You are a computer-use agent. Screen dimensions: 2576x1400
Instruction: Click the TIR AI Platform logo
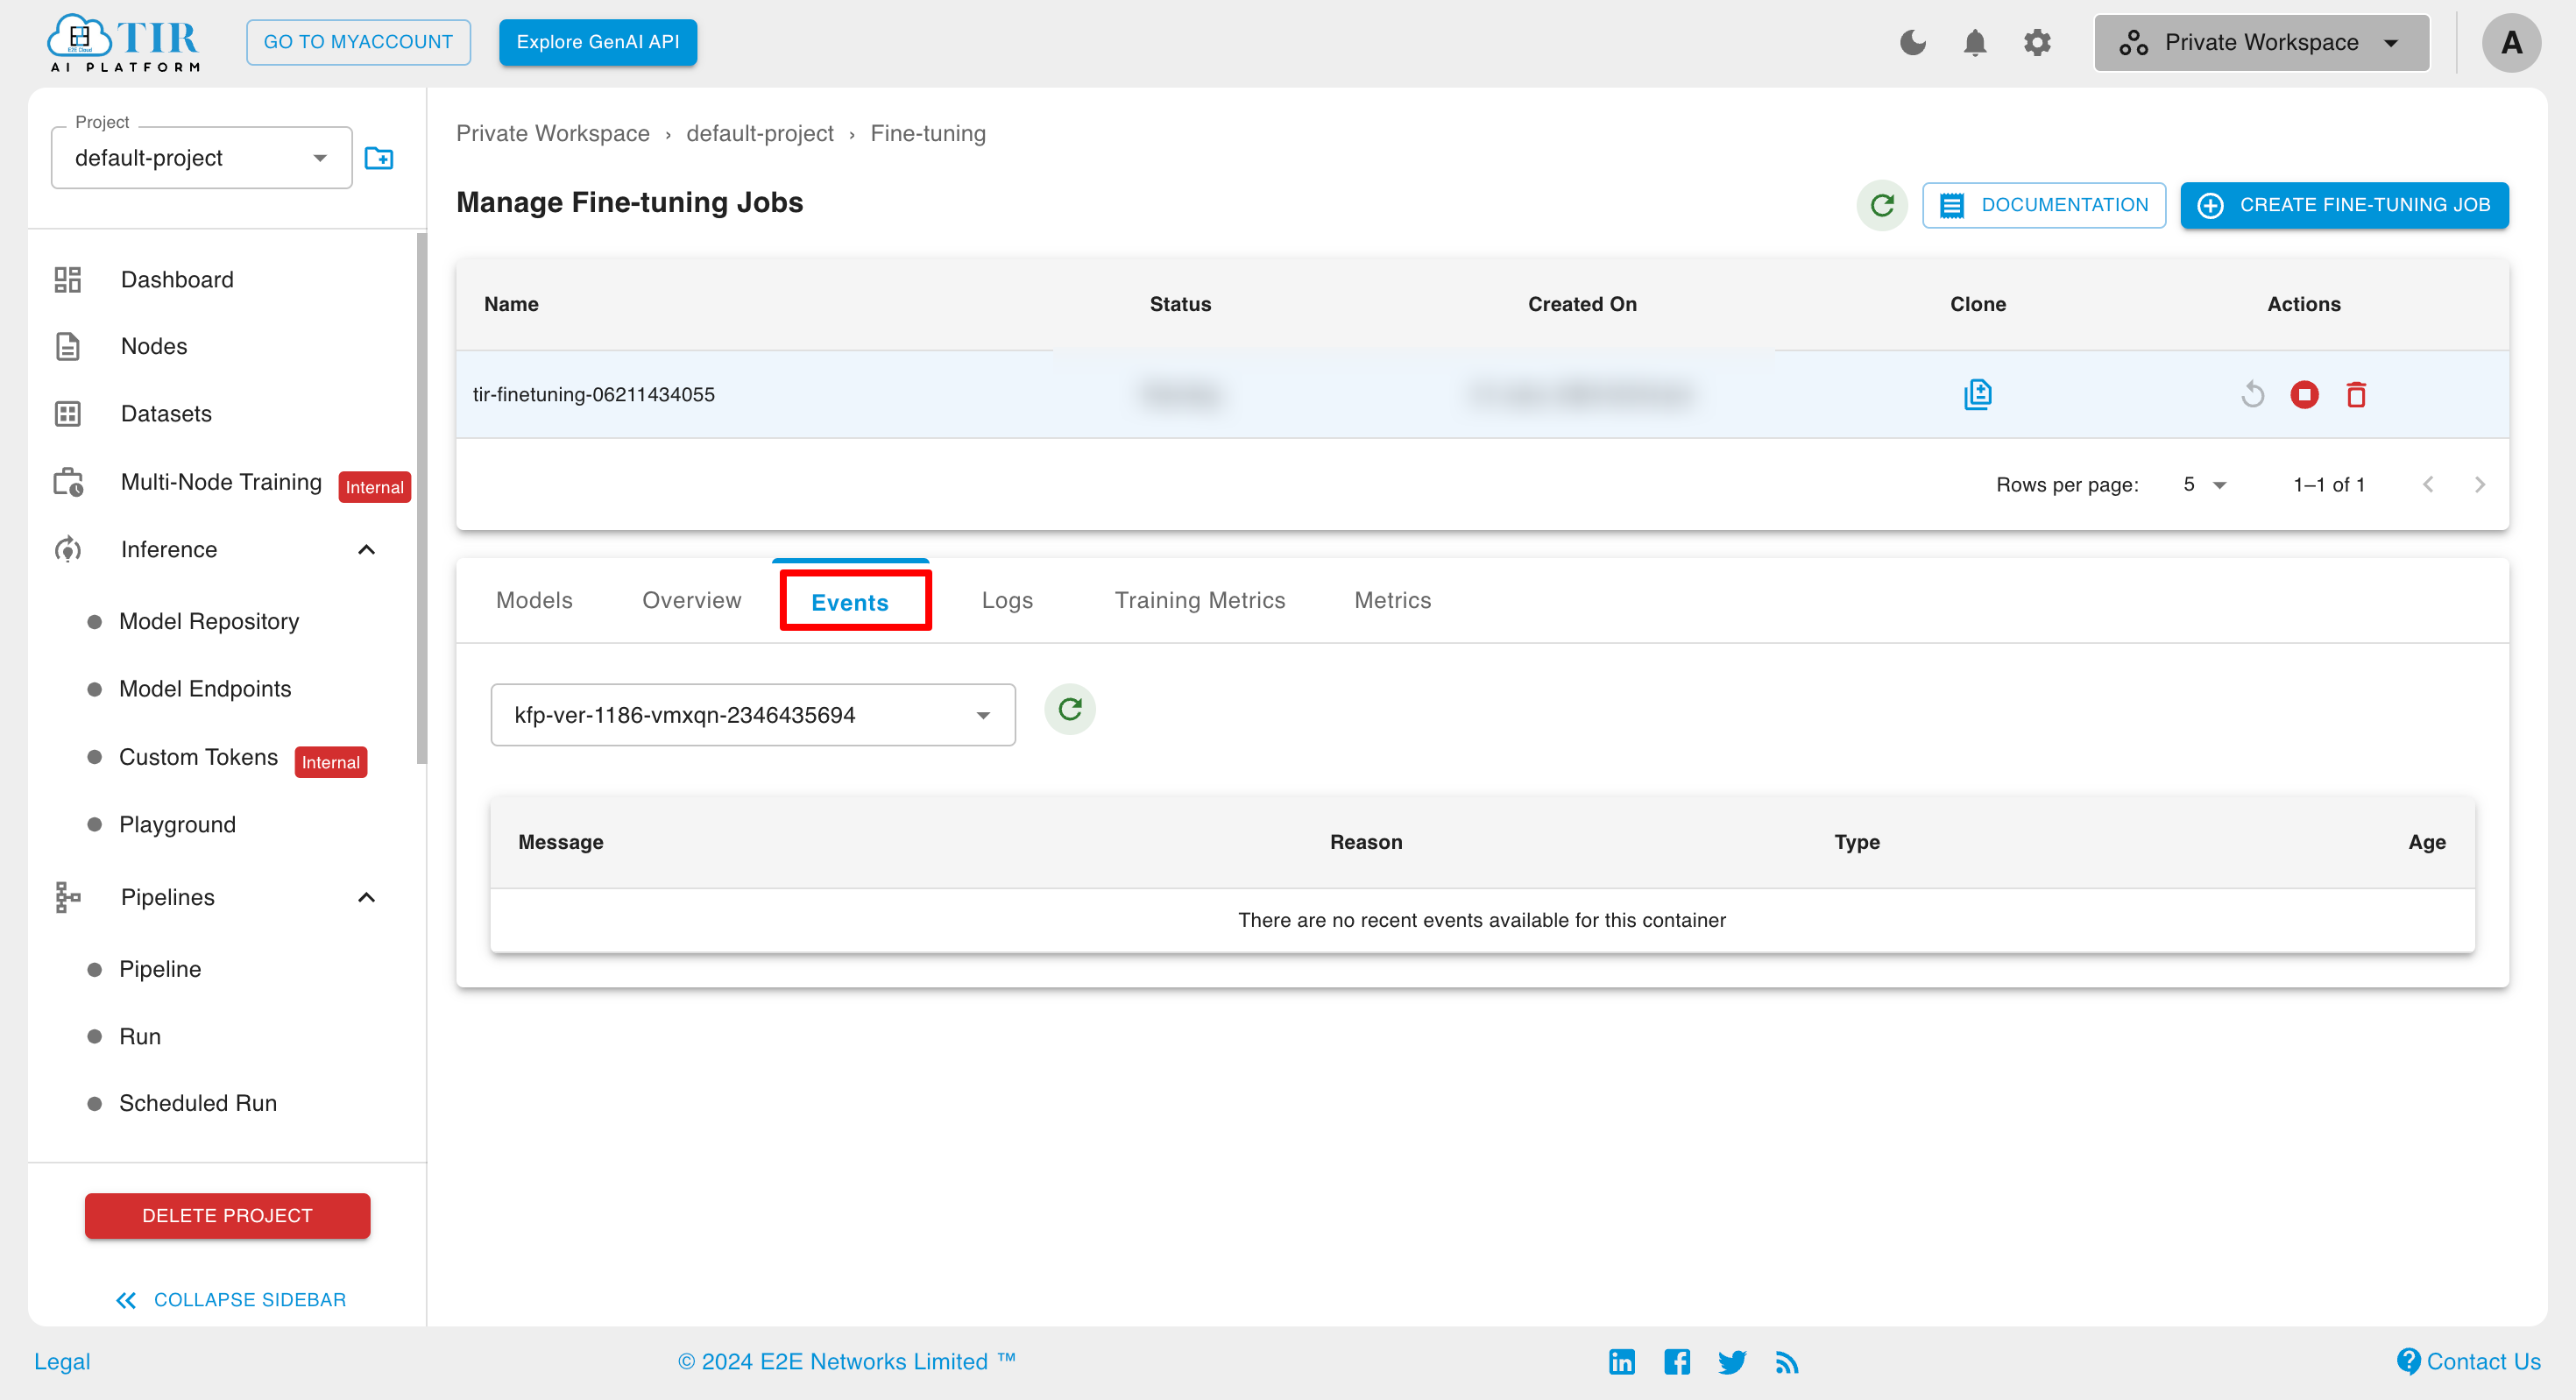pyautogui.click(x=124, y=43)
